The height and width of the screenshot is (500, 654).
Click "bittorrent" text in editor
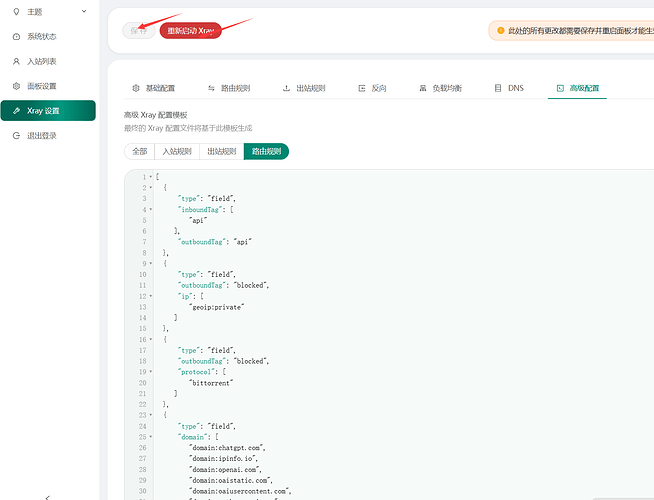(x=211, y=383)
